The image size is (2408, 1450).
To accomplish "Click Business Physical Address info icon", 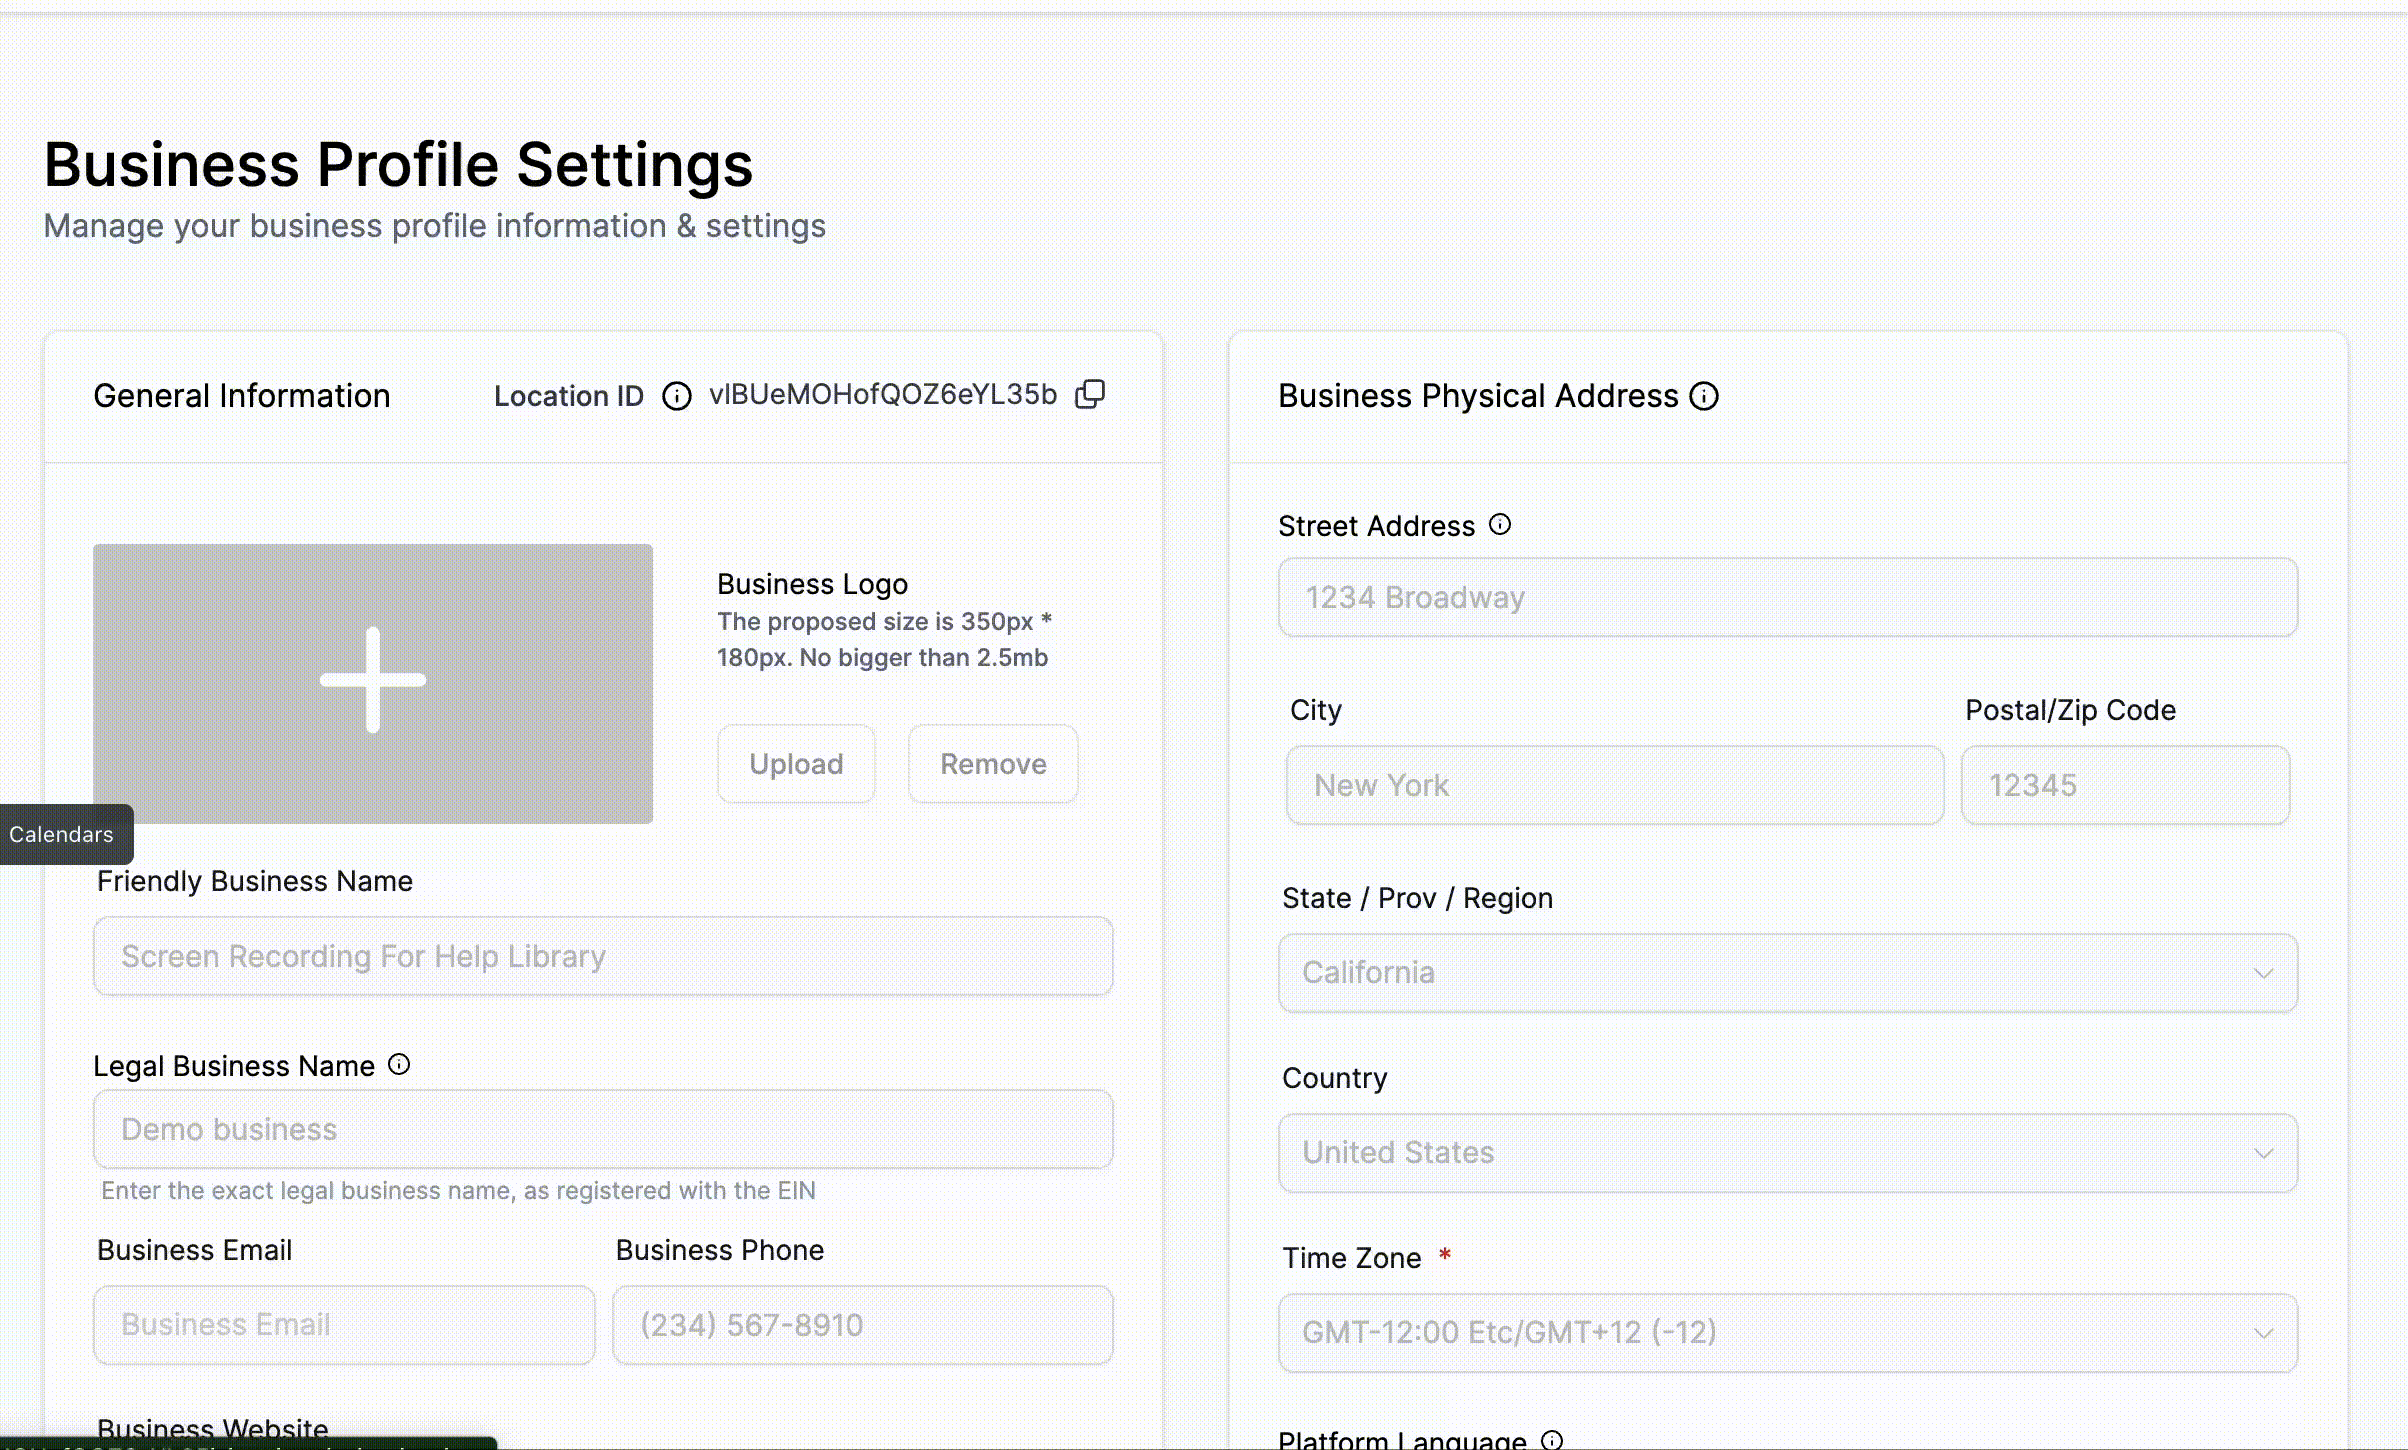I will point(1704,396).
